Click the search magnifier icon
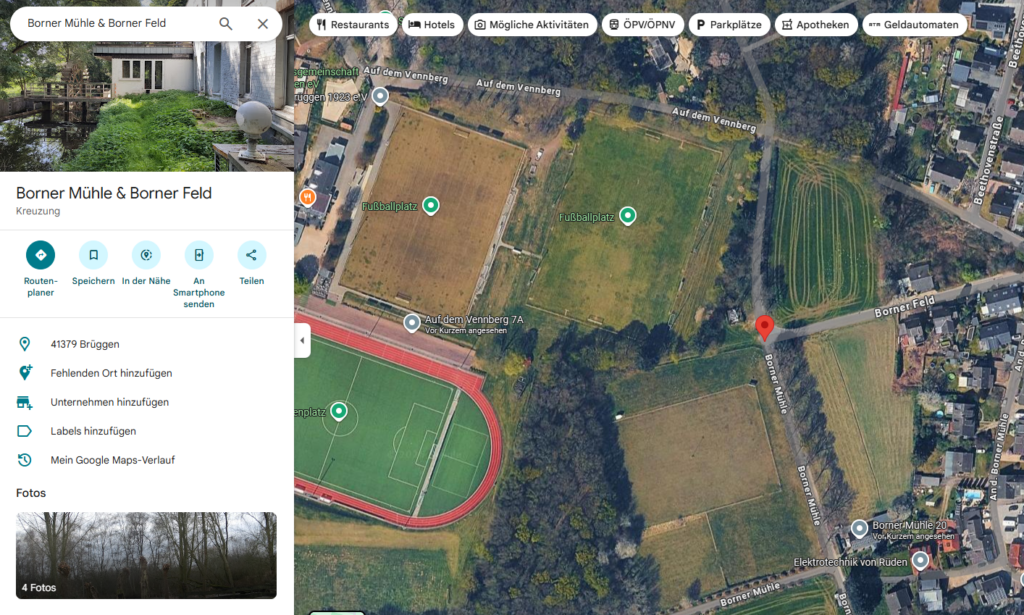The width and height of the screenshot is (1024, 615). coord(225,24)
